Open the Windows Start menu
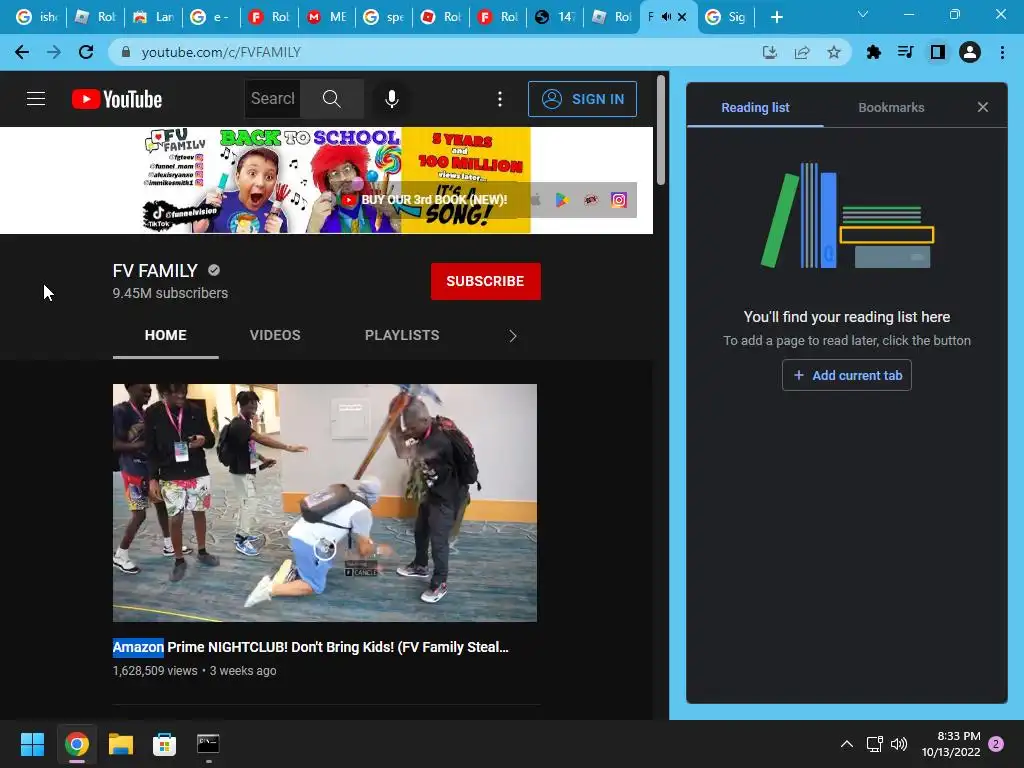This screenshot has width=1024, height=768. (x=32, y=744)
